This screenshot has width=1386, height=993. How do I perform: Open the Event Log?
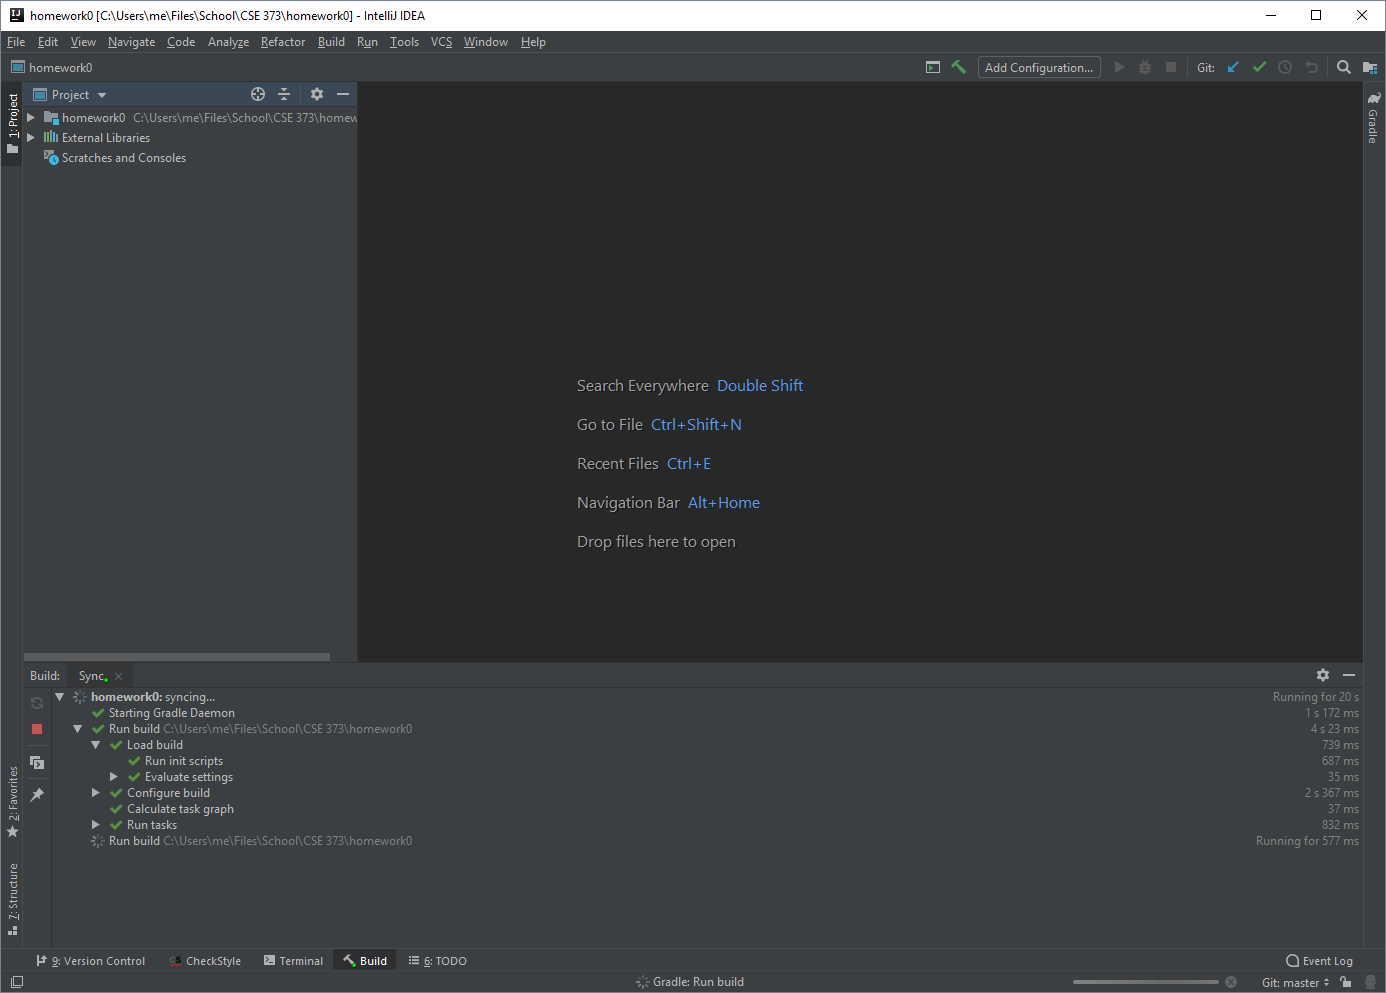point(1319,960)
